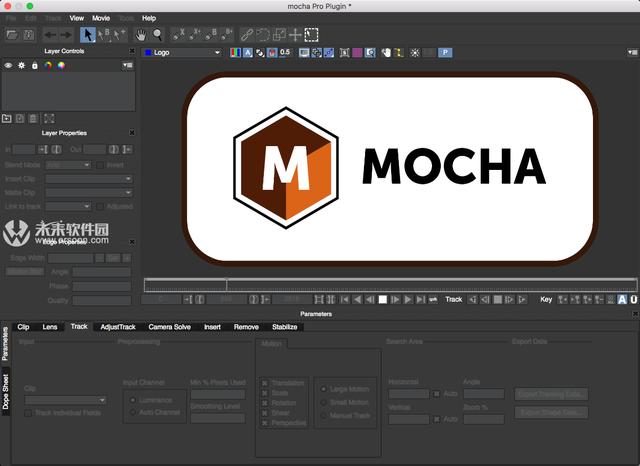The height and width of the screenshot is (466, 640).
Task: Toggle layer visibility eye icon
Action: 8,65
